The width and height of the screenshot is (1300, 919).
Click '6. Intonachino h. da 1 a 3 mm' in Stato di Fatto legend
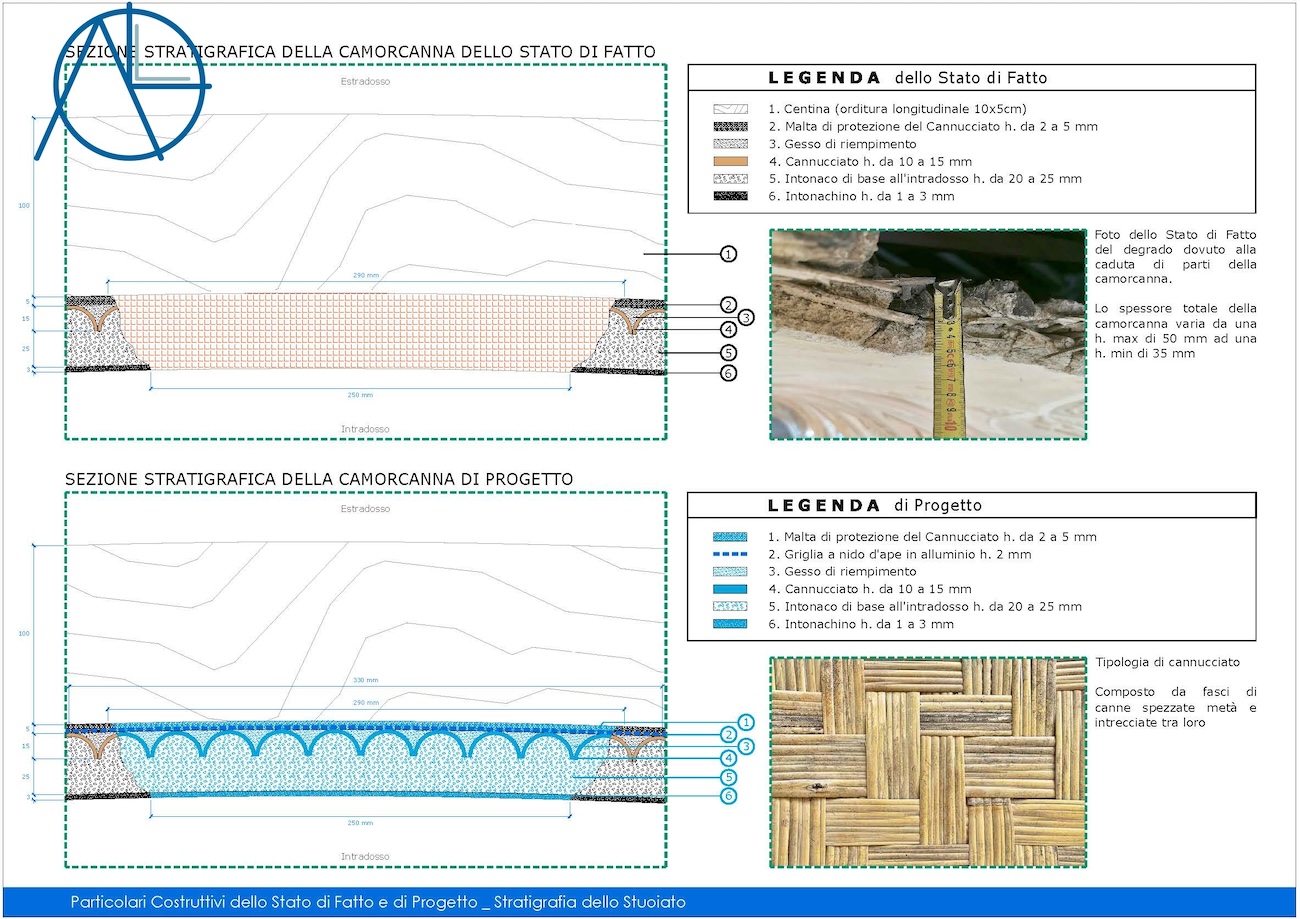tap(861, 197)
